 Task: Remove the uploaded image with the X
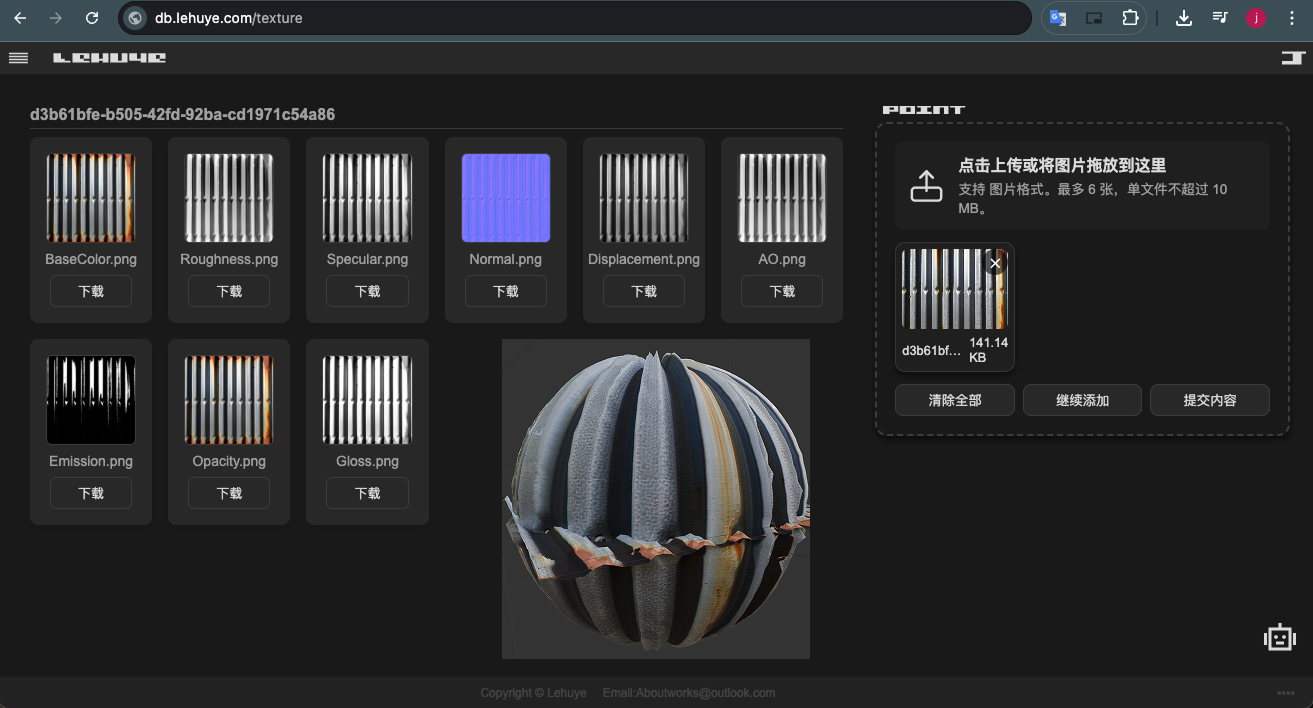point(994,263)
